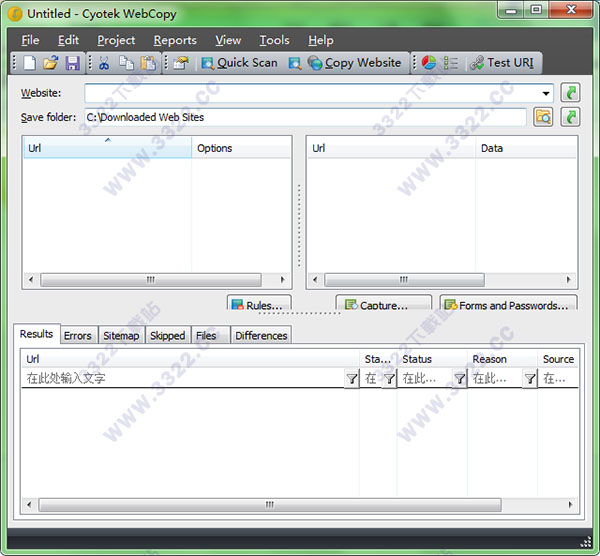600x556 pixels.
Task: Start a Quick Scan
Action: 240,63
